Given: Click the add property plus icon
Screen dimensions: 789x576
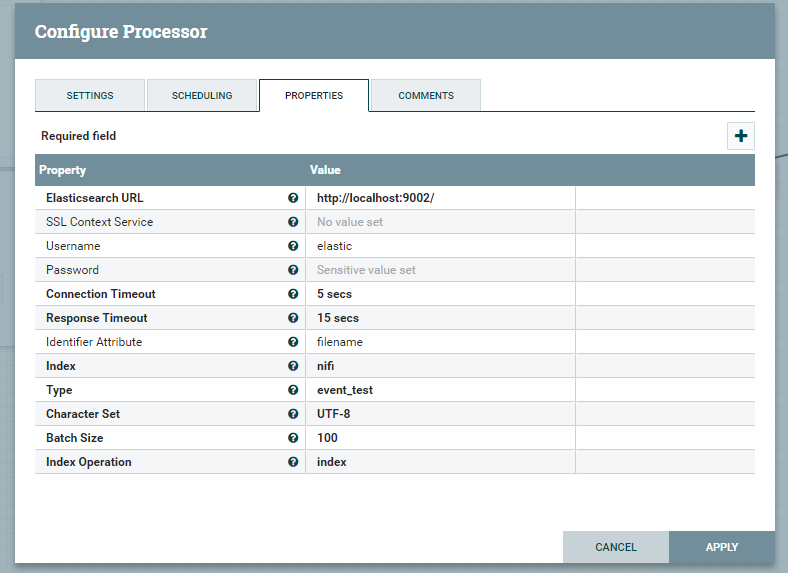Looking at the screenshot, I should coord(740,136).
